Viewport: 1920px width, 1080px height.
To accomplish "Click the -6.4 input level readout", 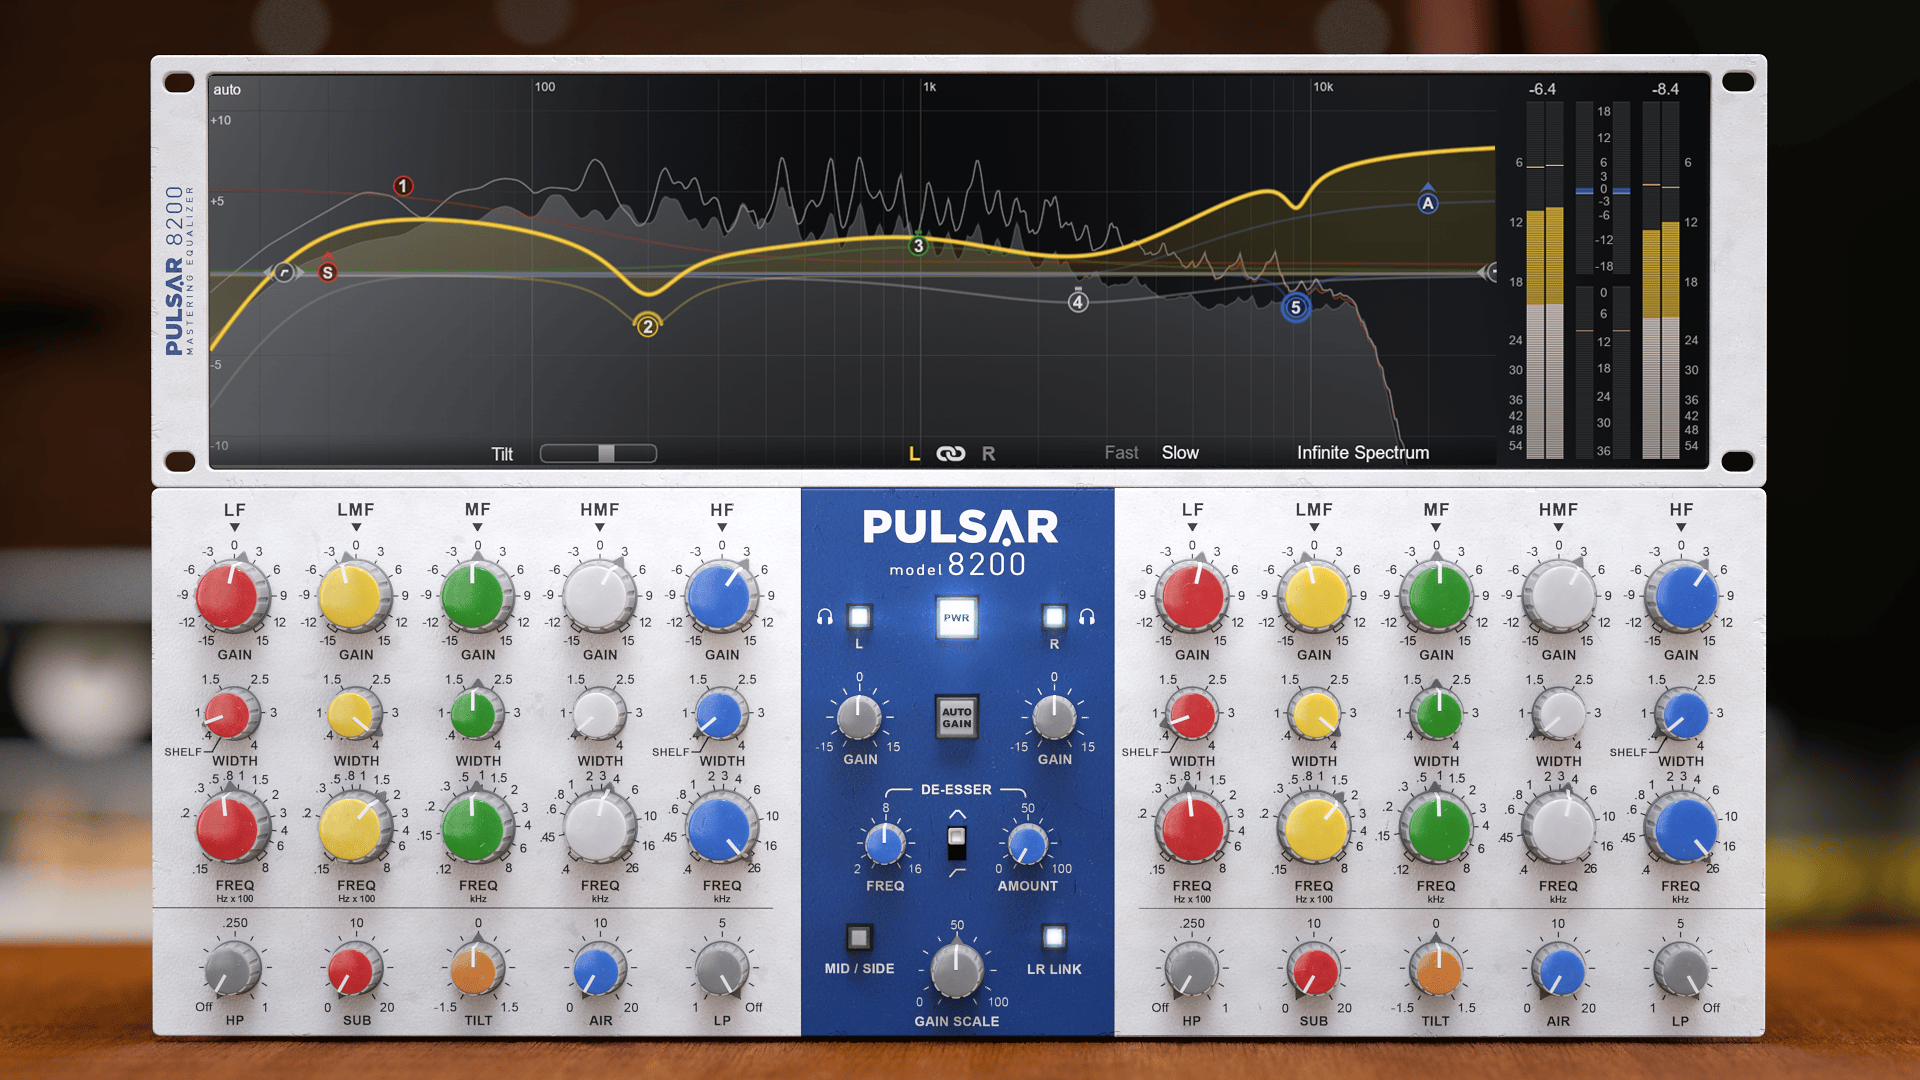I will tap(1542, 89).
